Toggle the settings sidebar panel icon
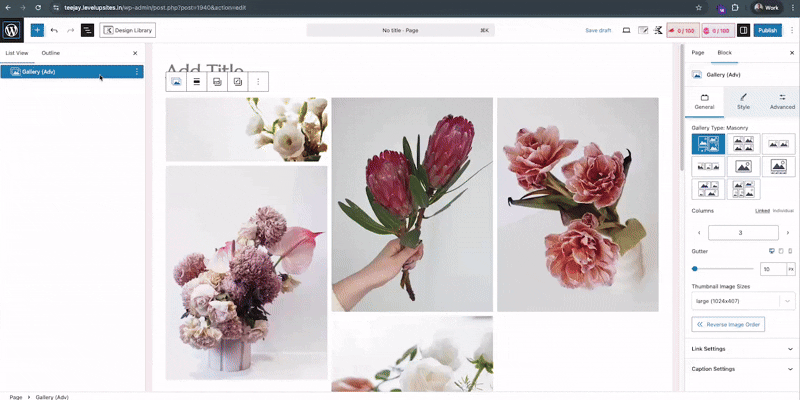 click(x=743, y=31)
